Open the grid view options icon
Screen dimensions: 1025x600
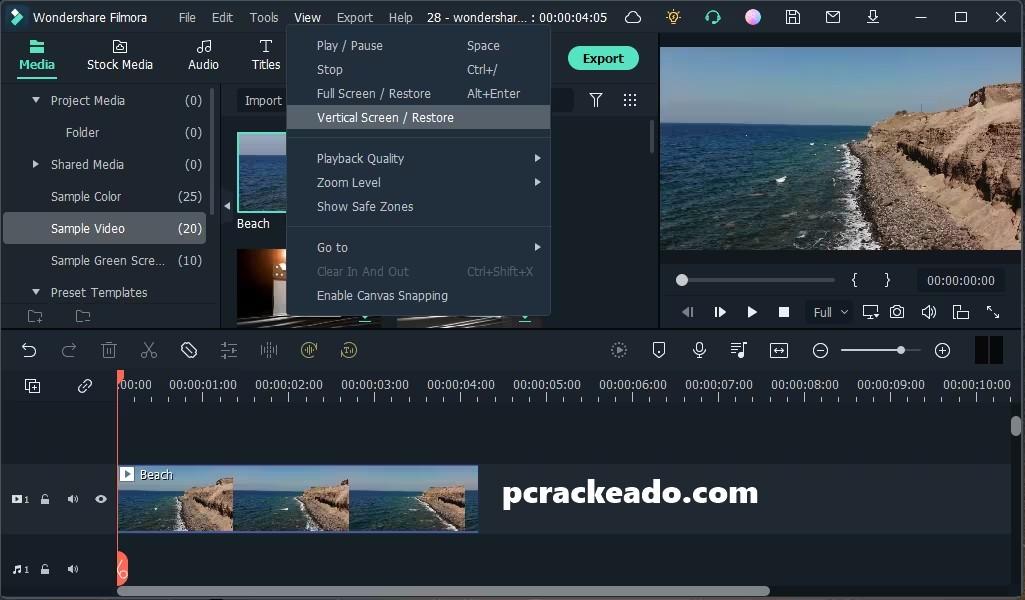click(x=630, y=100)
